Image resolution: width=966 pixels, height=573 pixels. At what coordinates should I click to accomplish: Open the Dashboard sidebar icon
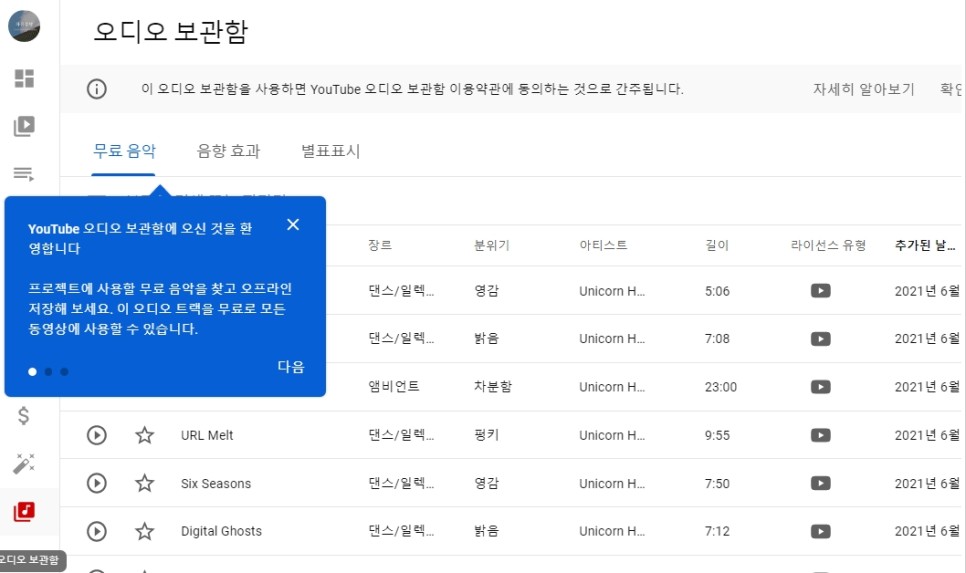24,78
